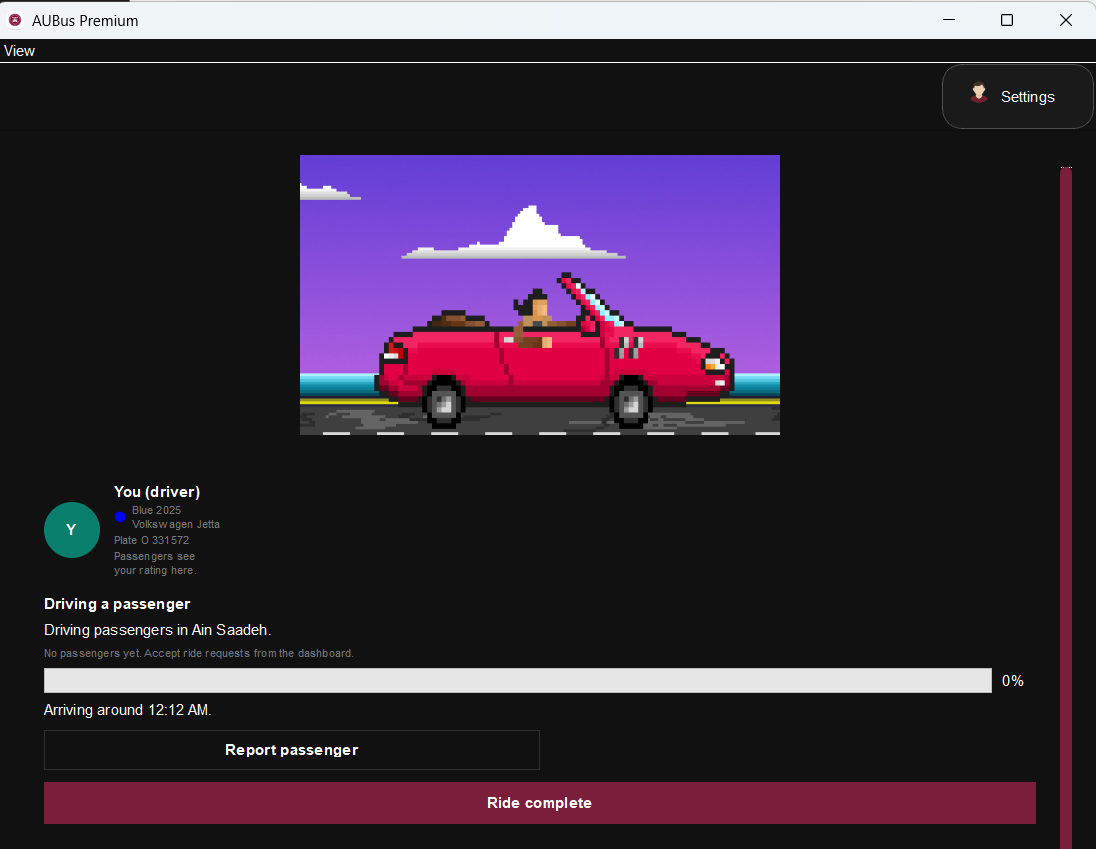Click 'Driving passengers in Ain Saadeh.' text

click(x=157, y=630)
